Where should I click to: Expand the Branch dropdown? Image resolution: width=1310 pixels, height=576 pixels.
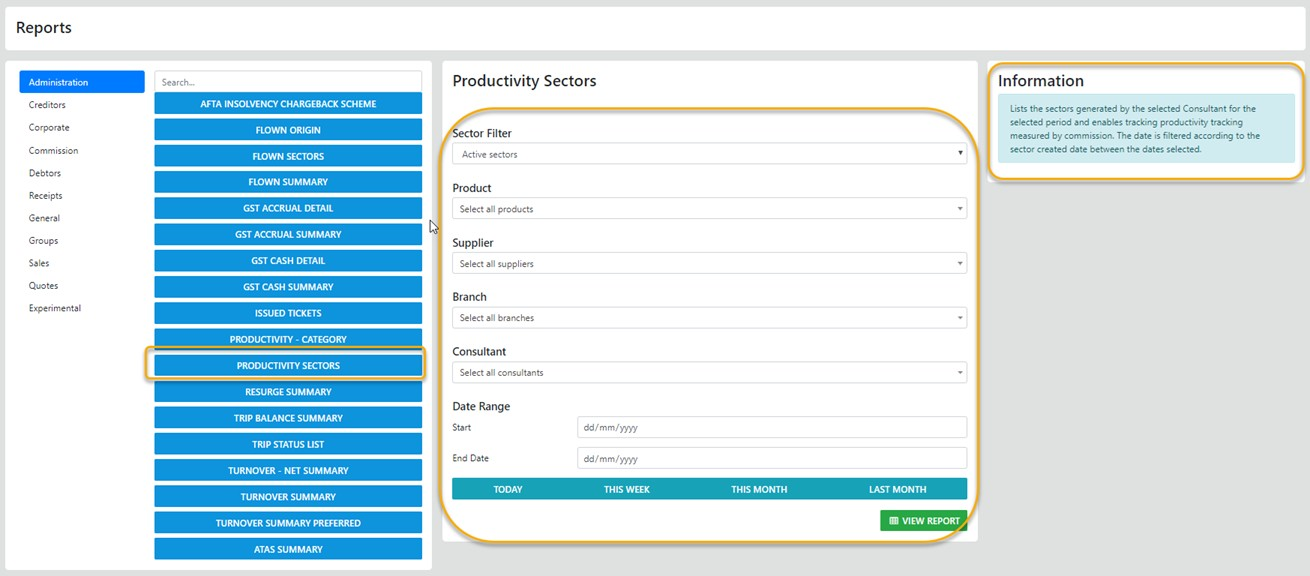[x=709, y=318]
